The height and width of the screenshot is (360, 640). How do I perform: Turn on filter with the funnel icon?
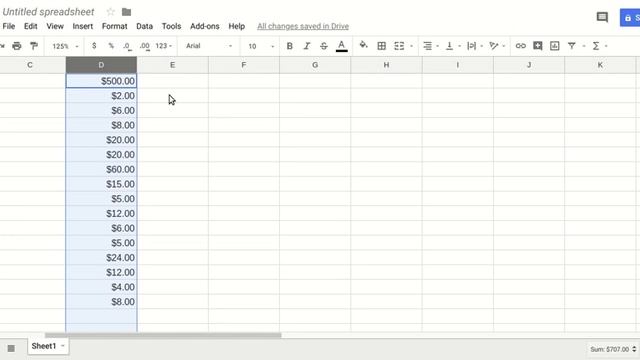tap(572, 46)
